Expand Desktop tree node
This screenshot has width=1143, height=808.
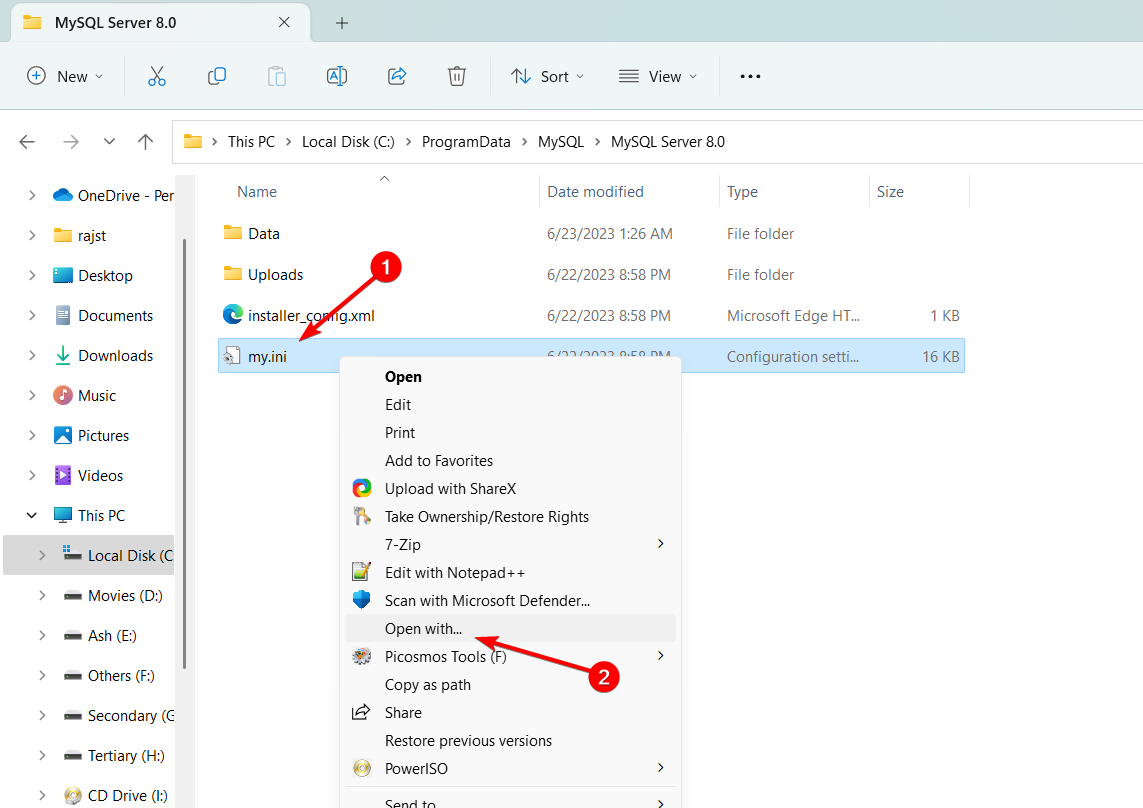click(32, 276)
